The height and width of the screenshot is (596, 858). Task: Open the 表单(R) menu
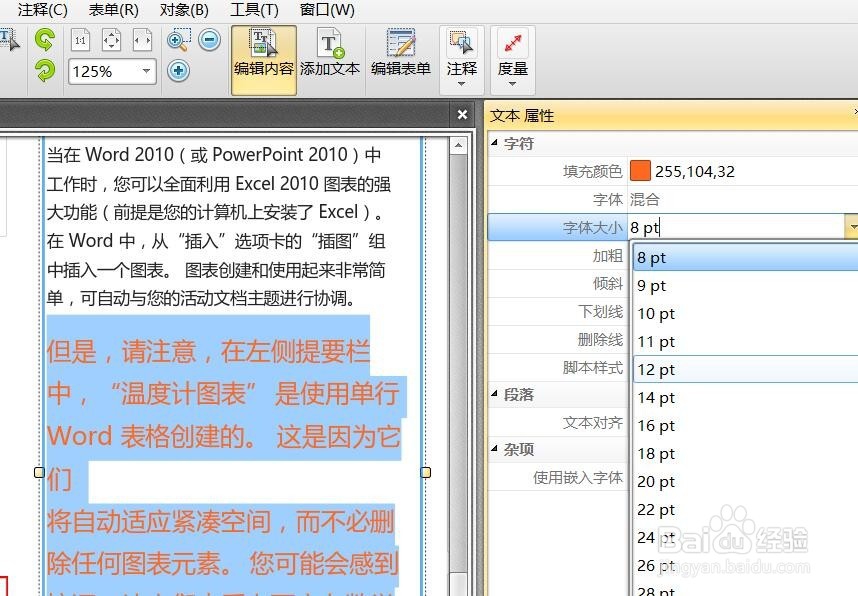113,10
